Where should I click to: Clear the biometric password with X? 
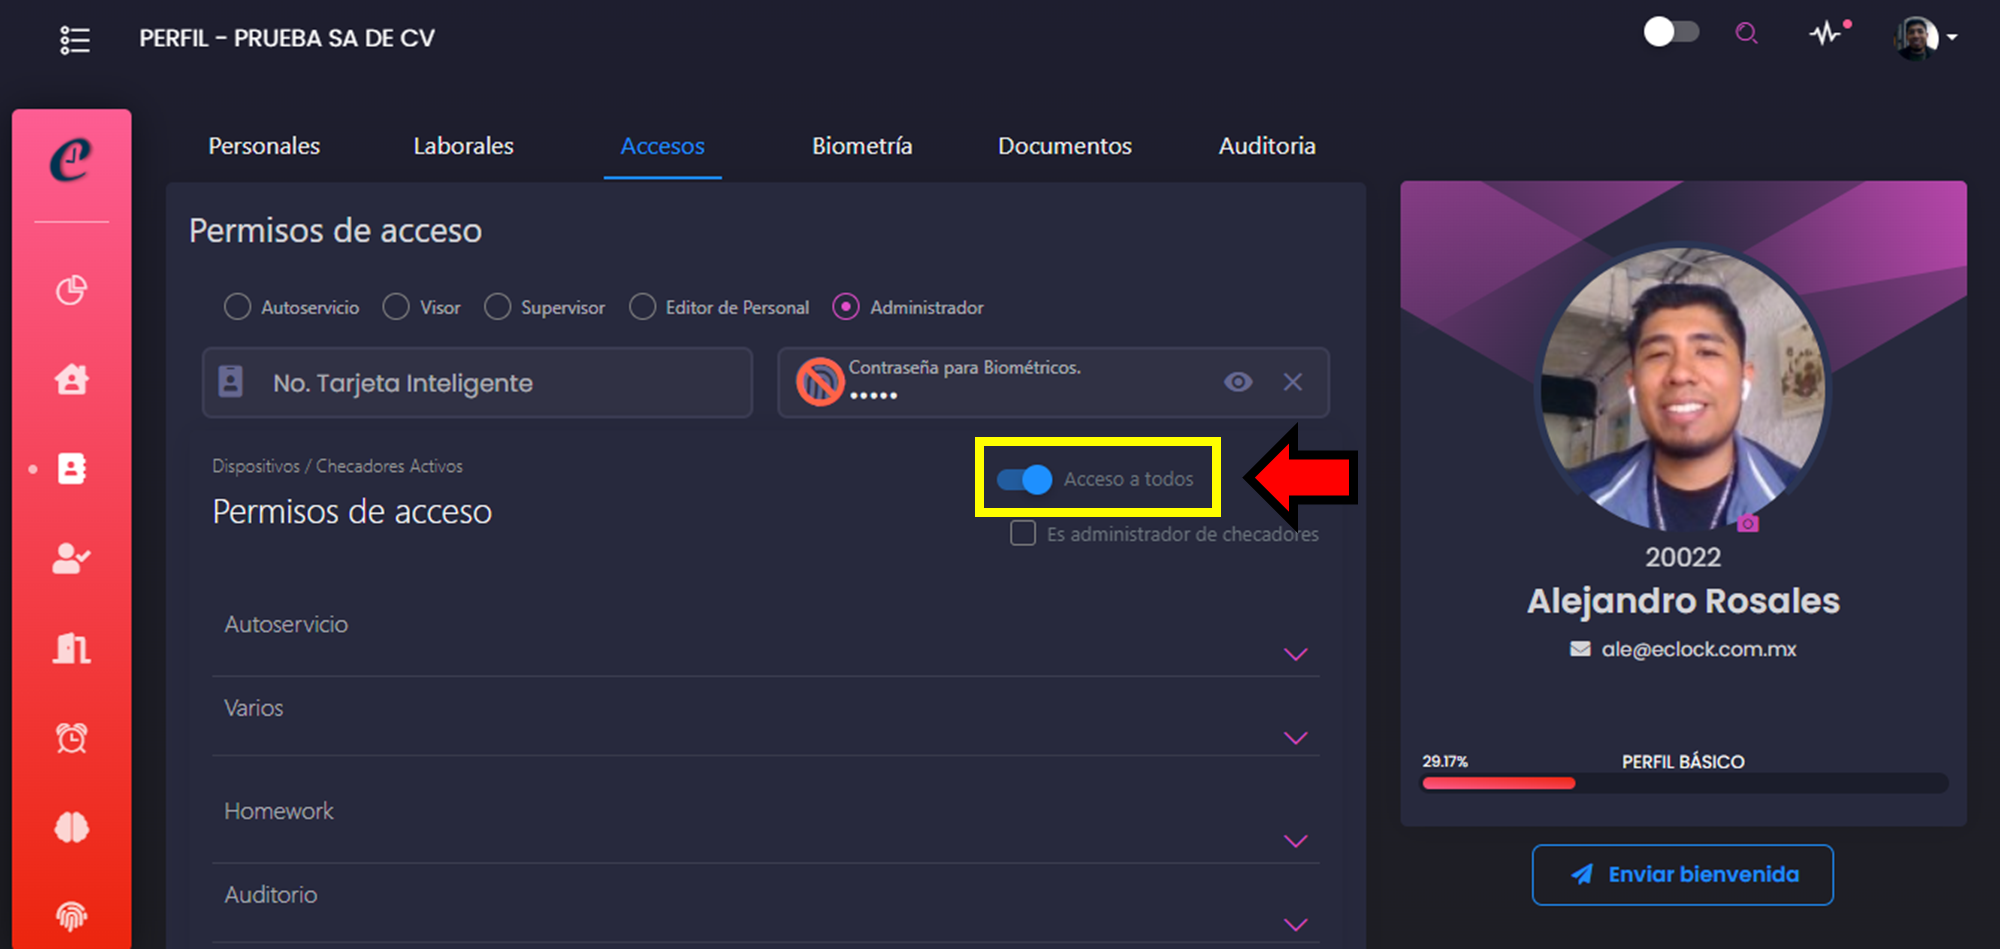click(1293, 382)
